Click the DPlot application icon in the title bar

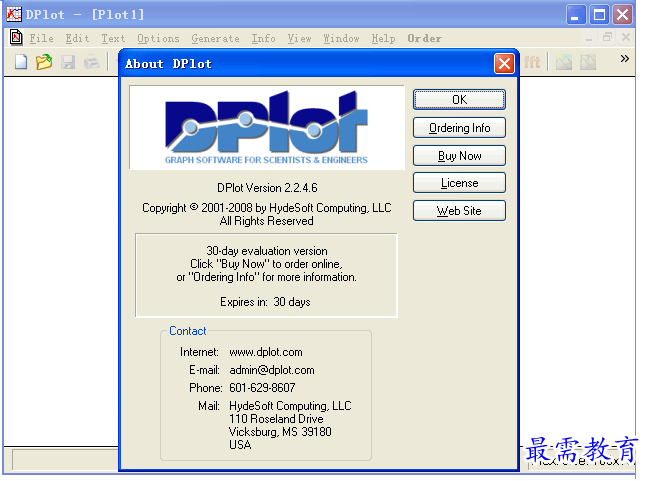click(14, 14)
